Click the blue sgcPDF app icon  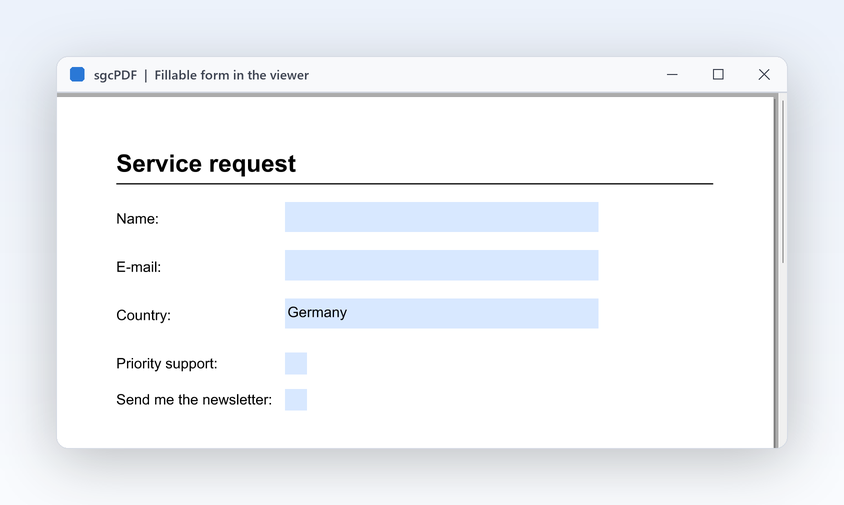[x=77, y=74]
